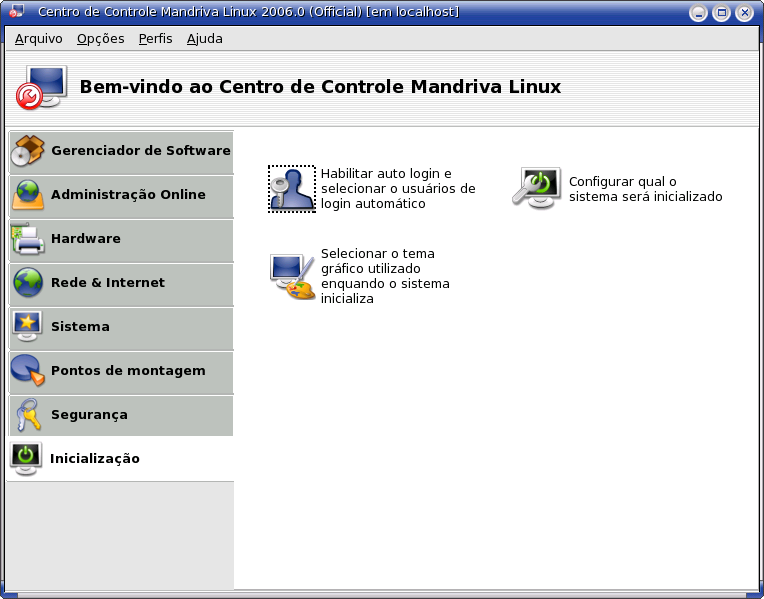Click the Segurança keys icon
The image size is (764, 599).
28,415
